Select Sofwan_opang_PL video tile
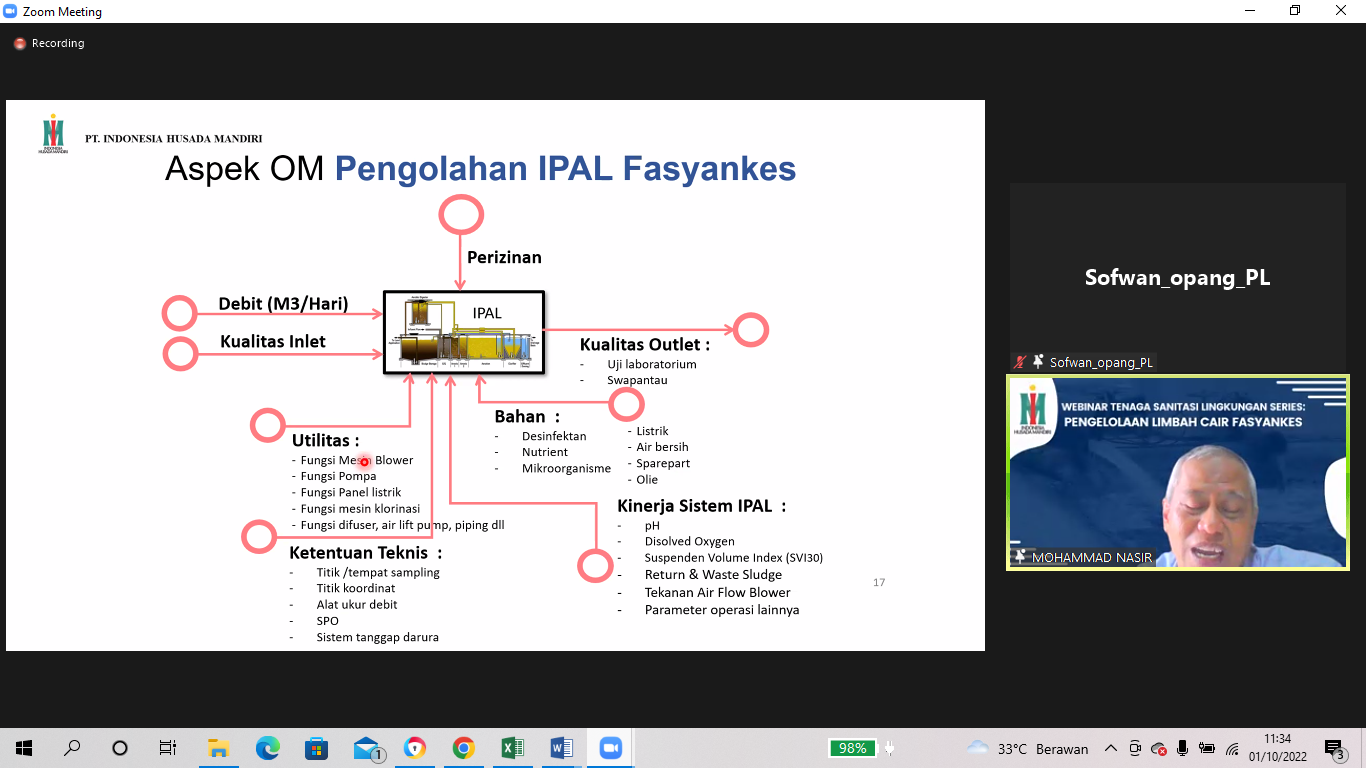The image size is (1366, 768). (x=1177, y=277)
